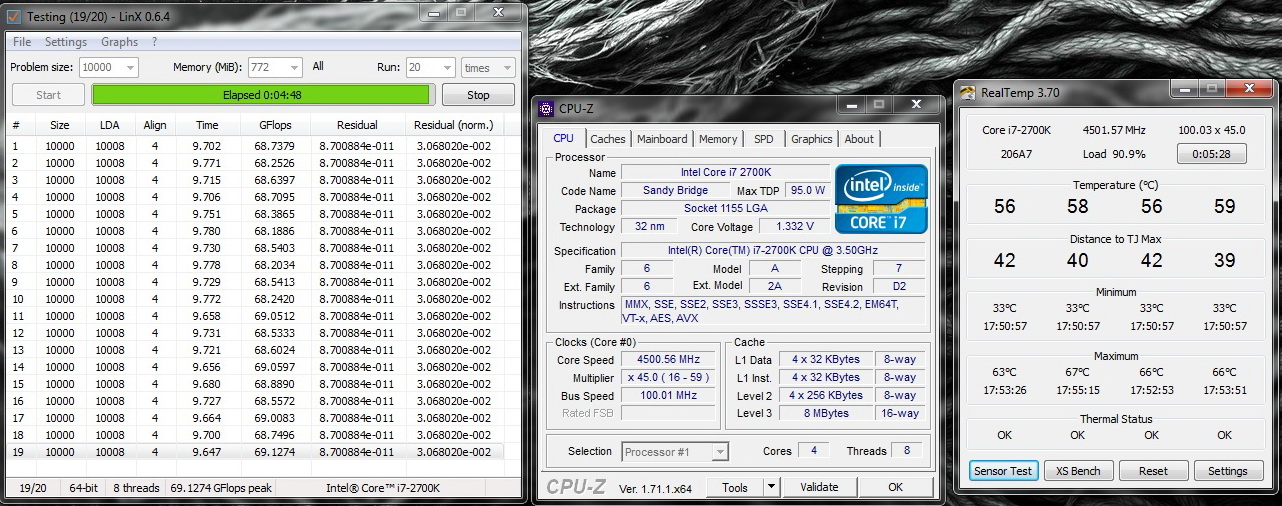Click the LinX title bar app icon
Image resolution: width=1282 pixels, height=506 pixels.
pos(13,17)
